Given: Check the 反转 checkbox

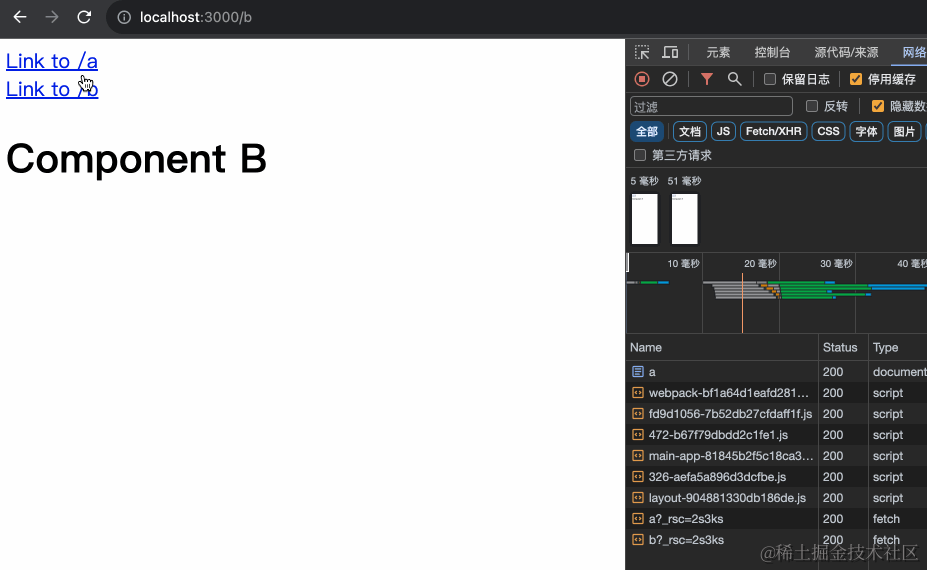Looking at the screenshot, I should (812, 106).
